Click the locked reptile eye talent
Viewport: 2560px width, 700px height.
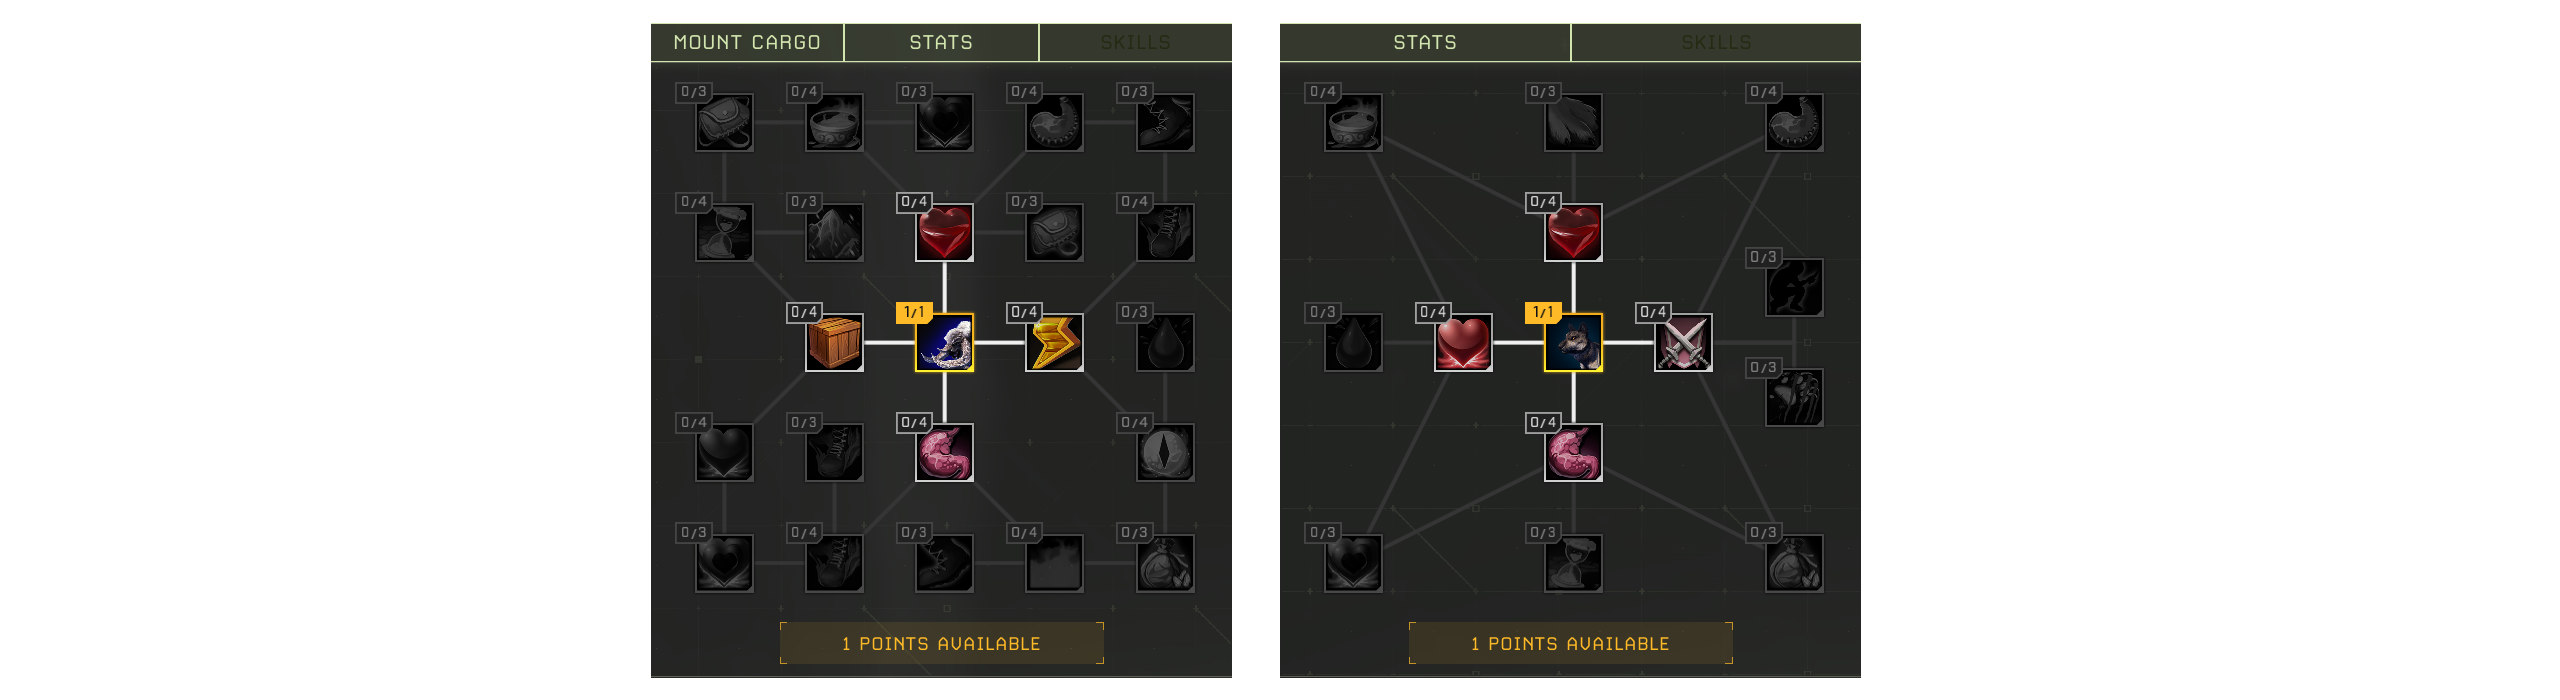(1164, 453)
